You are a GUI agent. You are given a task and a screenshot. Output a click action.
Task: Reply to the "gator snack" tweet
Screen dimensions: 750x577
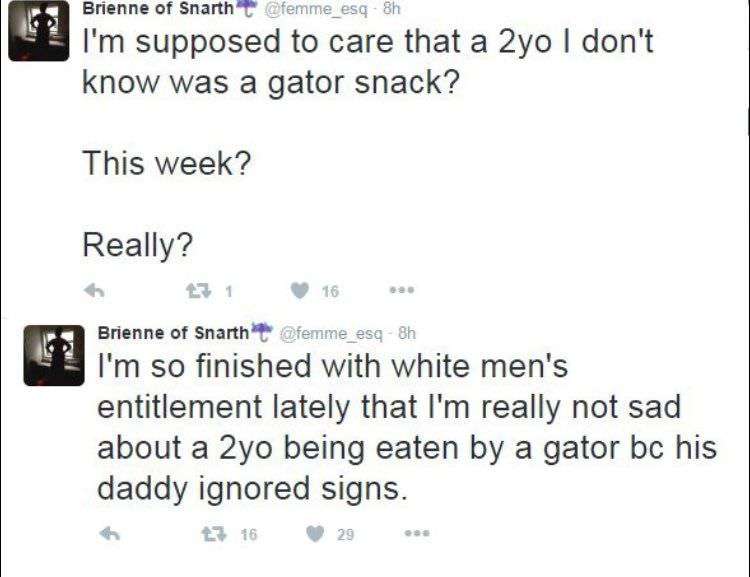[96, 291]
